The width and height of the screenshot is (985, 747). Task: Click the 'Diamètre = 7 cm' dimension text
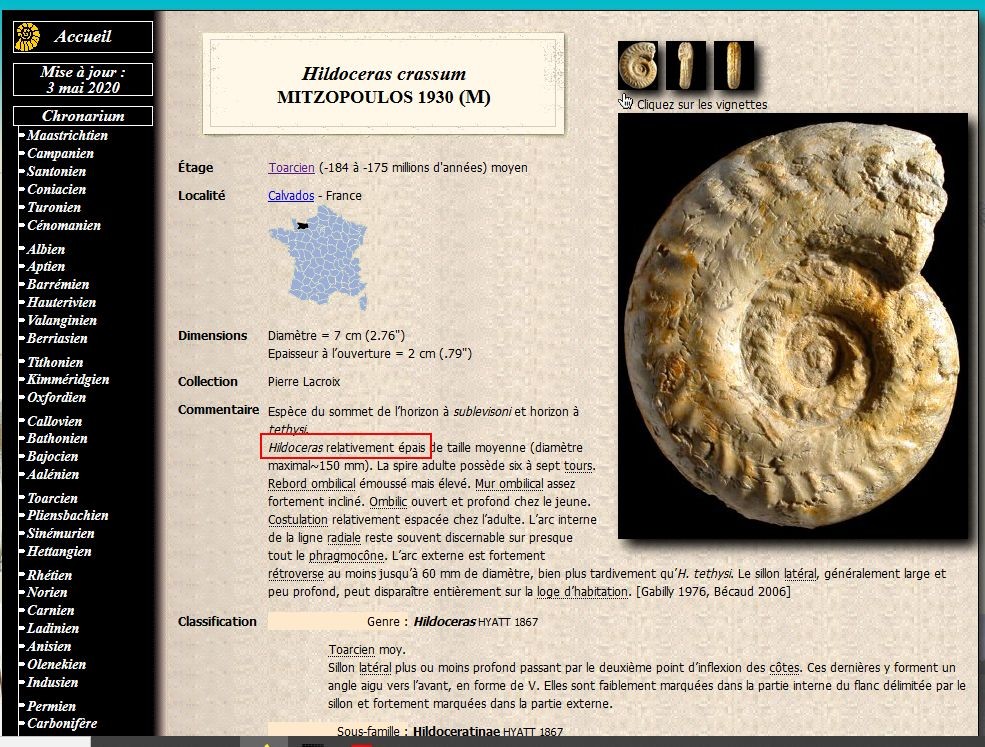point(336,335)
